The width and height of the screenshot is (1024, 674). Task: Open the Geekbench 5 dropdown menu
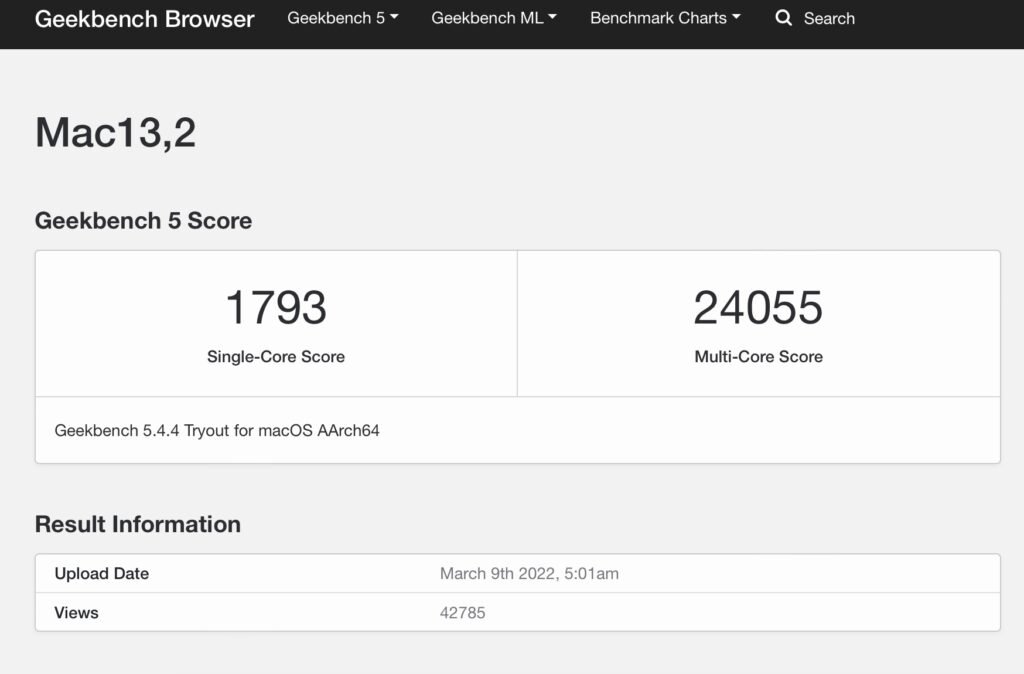click(343, 18)
